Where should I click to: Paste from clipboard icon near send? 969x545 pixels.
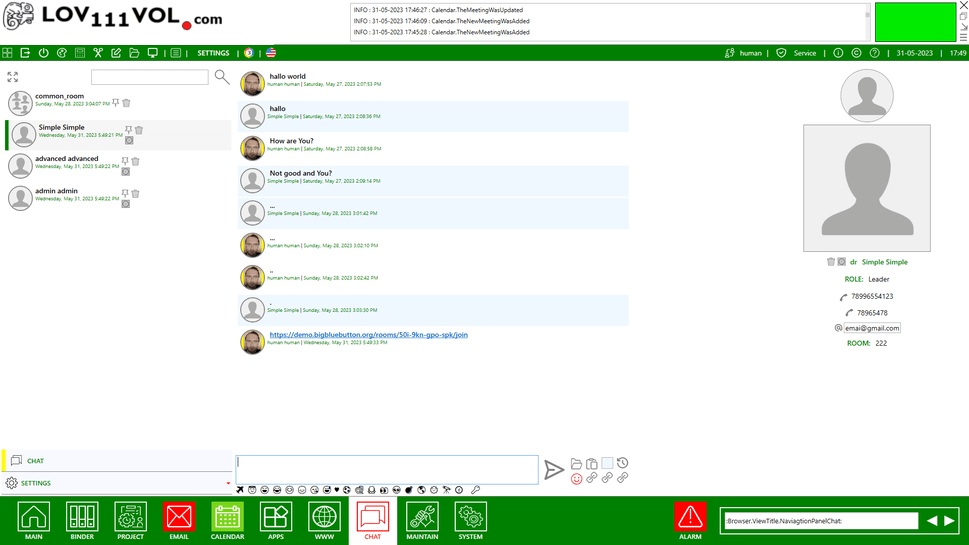point(591,463)
